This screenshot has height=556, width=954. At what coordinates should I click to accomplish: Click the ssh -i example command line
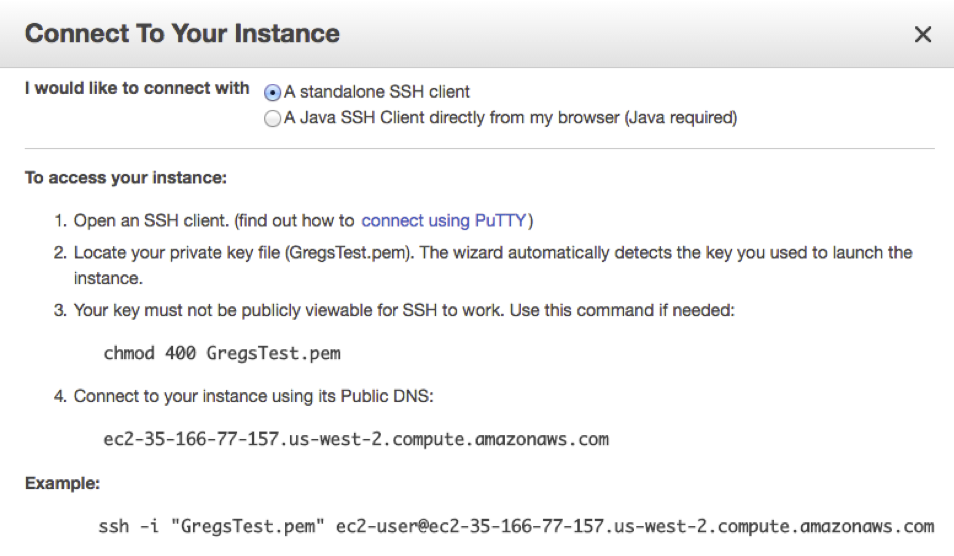[x=516, y=526]
